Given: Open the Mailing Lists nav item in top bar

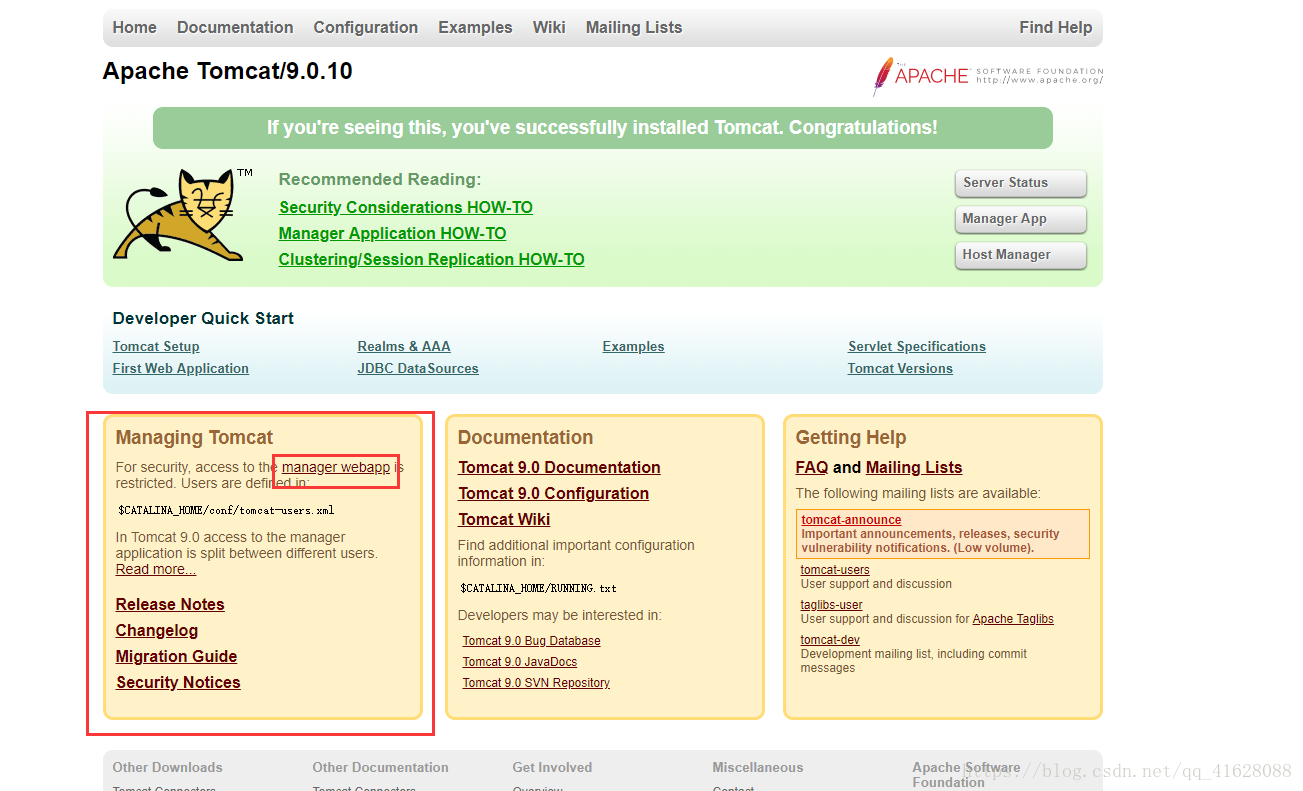Looking at the screenshot, I should [634, 28].
